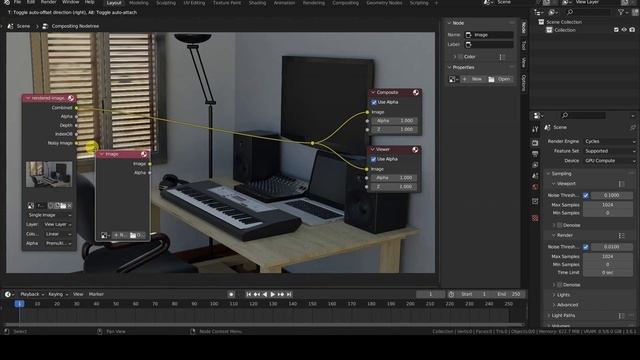The height and width of the screenshot is (360, 640).
Task: Click the folder icon in Image node
Action: 133,235
